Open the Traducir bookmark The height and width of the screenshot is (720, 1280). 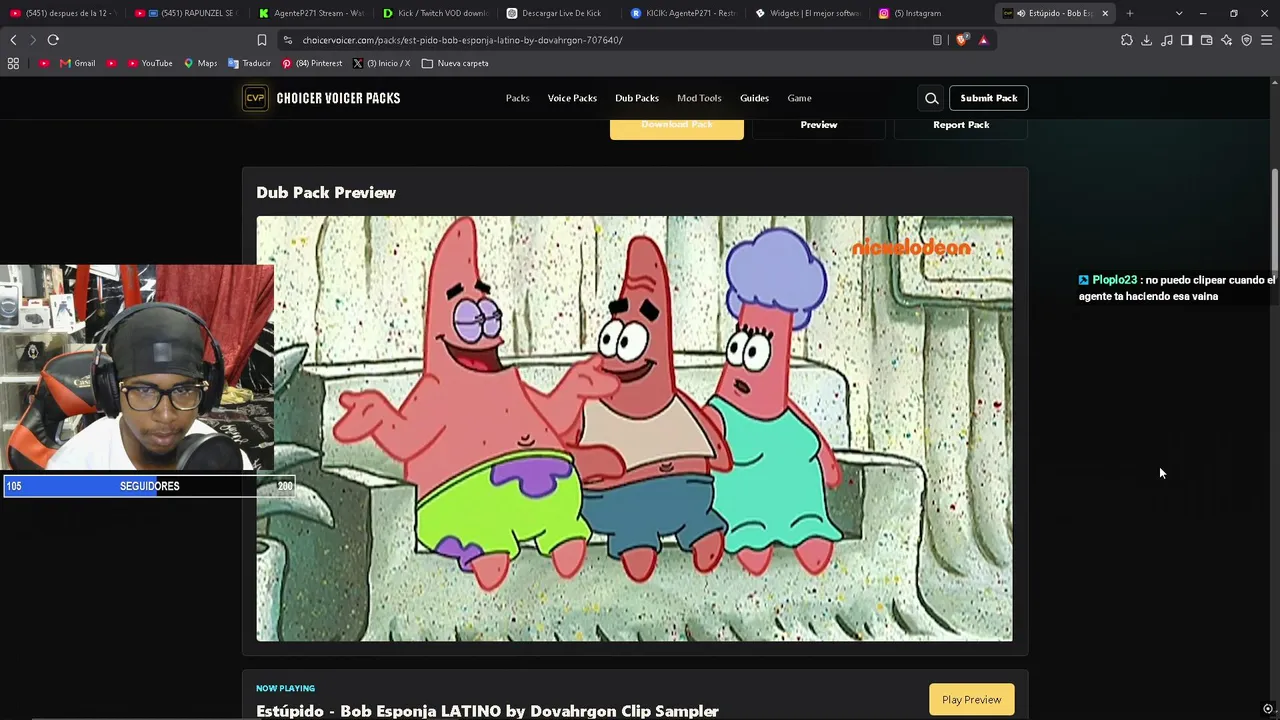tap(249, 63)
